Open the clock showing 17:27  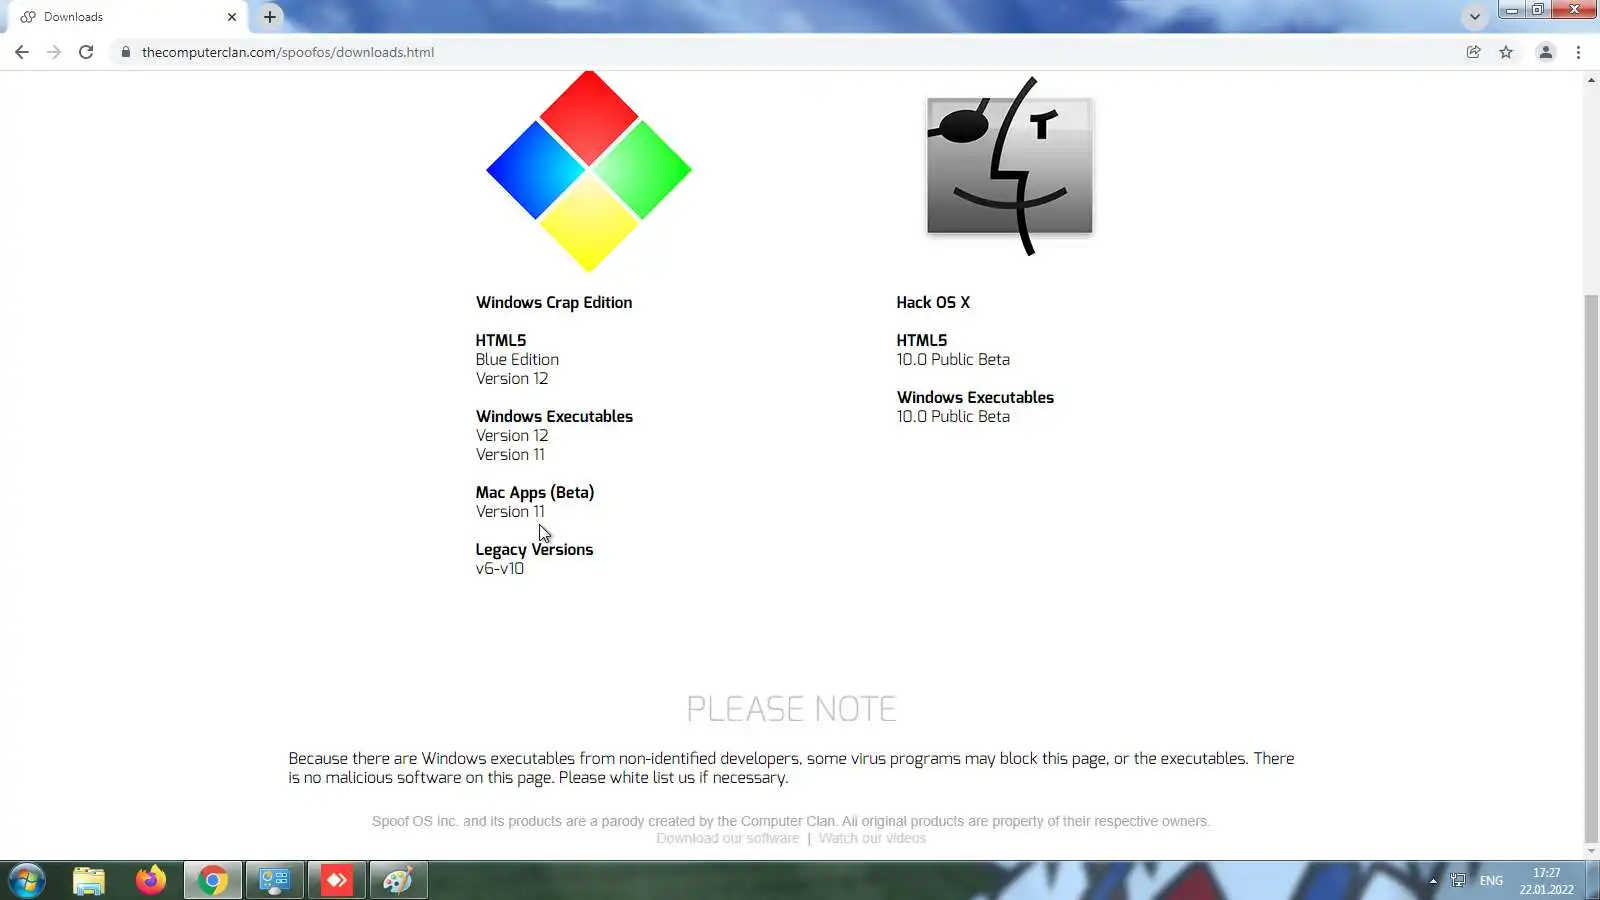1546,881
